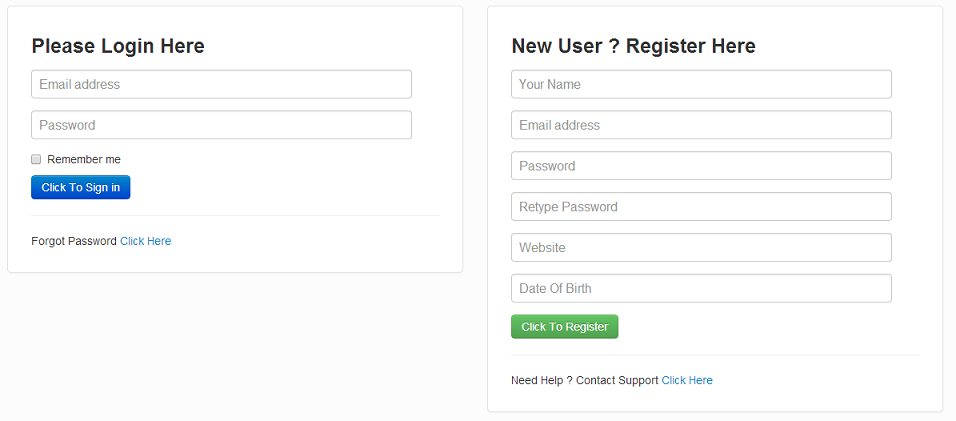Focus the registration Password field
This screenshot has width=956, height=421.
coord(701,166)
